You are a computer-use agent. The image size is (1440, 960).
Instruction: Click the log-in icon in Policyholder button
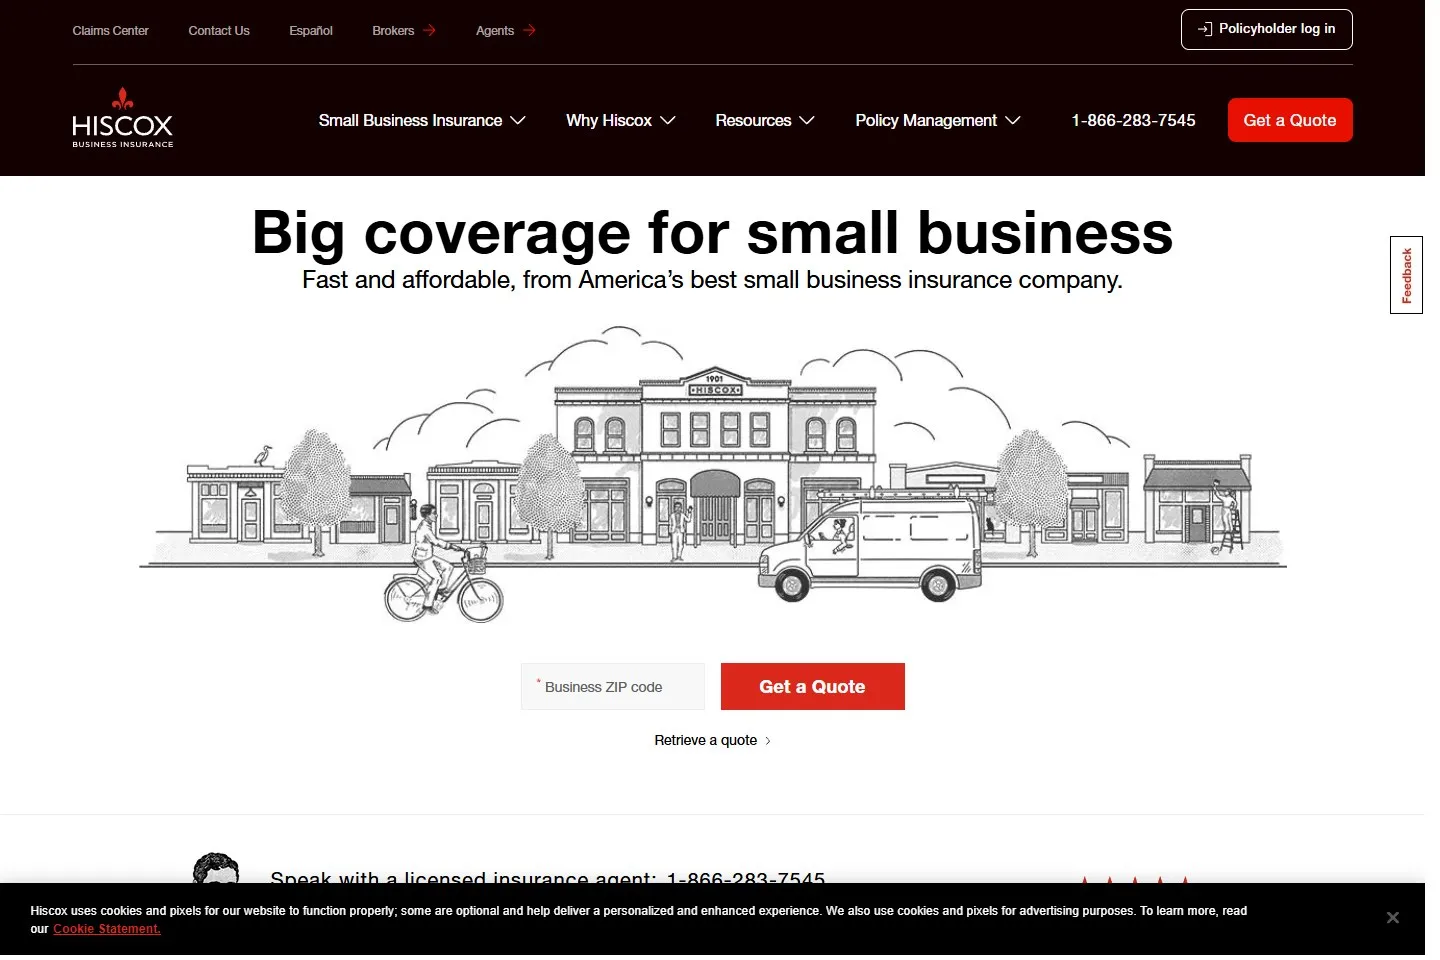1205,29
